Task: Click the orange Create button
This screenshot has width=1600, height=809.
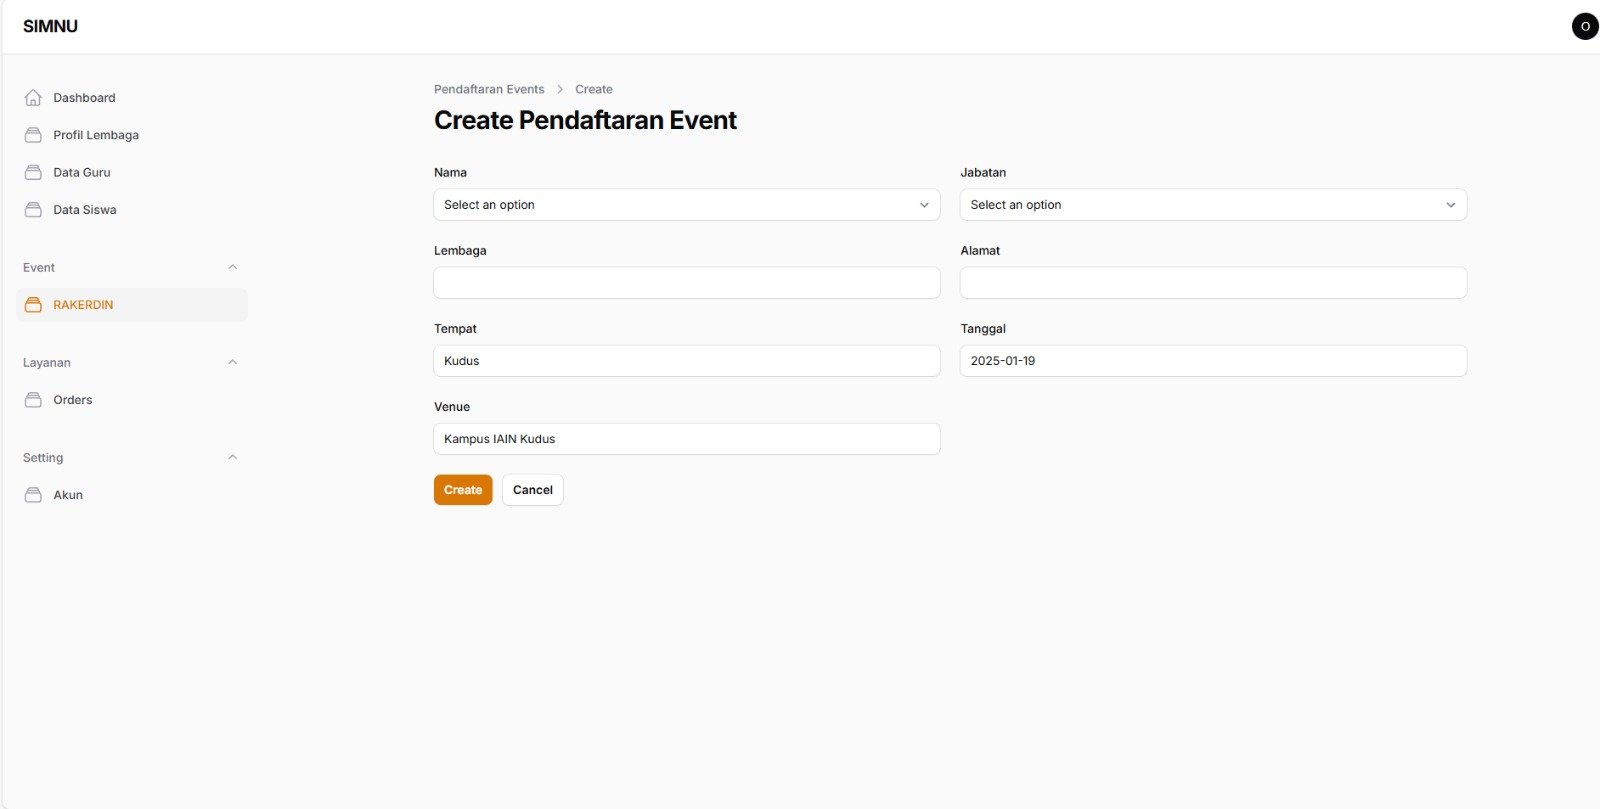Action: coord(463,490)
